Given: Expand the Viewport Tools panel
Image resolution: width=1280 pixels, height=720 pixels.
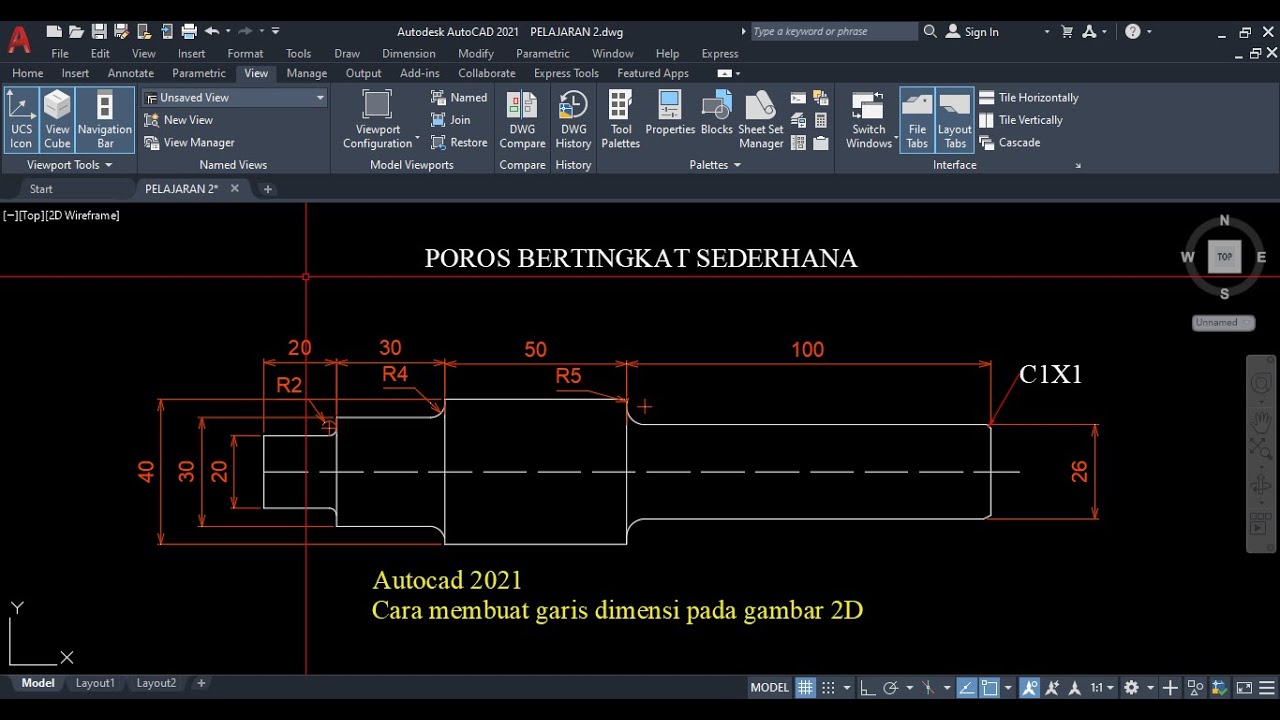Looking at the screenshot, I should (x=69, y=165).
